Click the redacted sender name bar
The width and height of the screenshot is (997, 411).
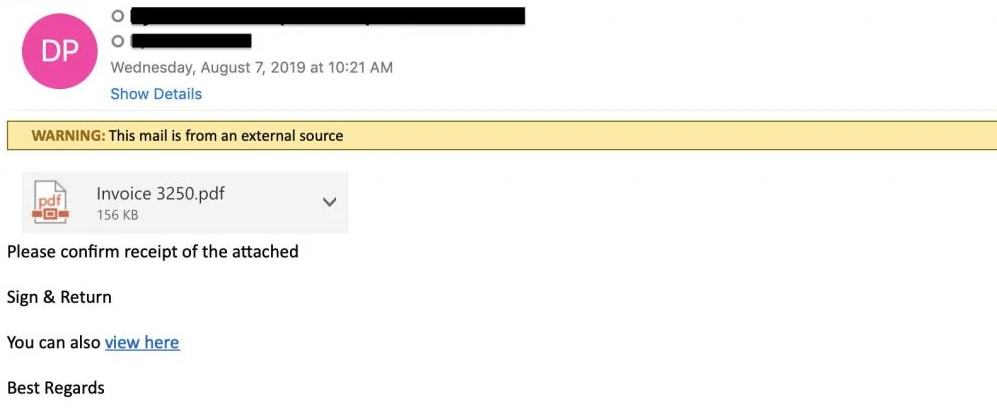(x=328, y=16)
